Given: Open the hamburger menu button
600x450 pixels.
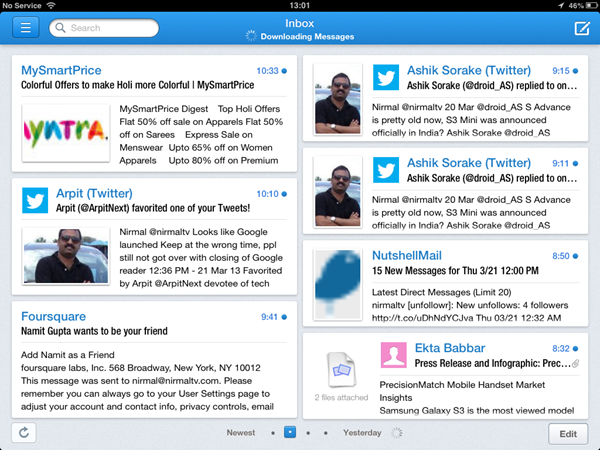Looking at the screenshot, I should (26, 28).
